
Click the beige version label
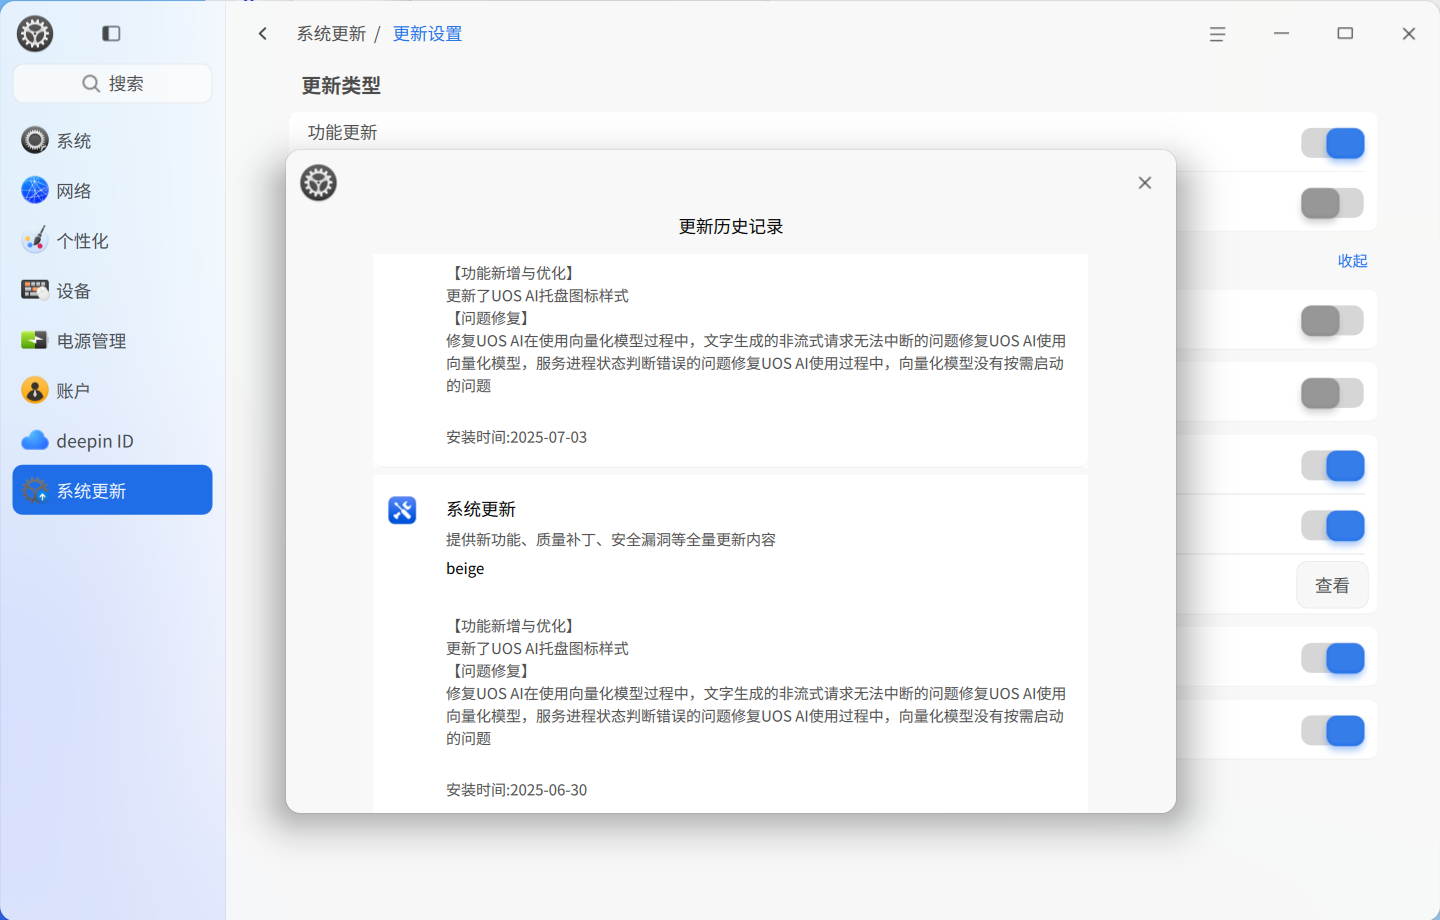[465, 569]
